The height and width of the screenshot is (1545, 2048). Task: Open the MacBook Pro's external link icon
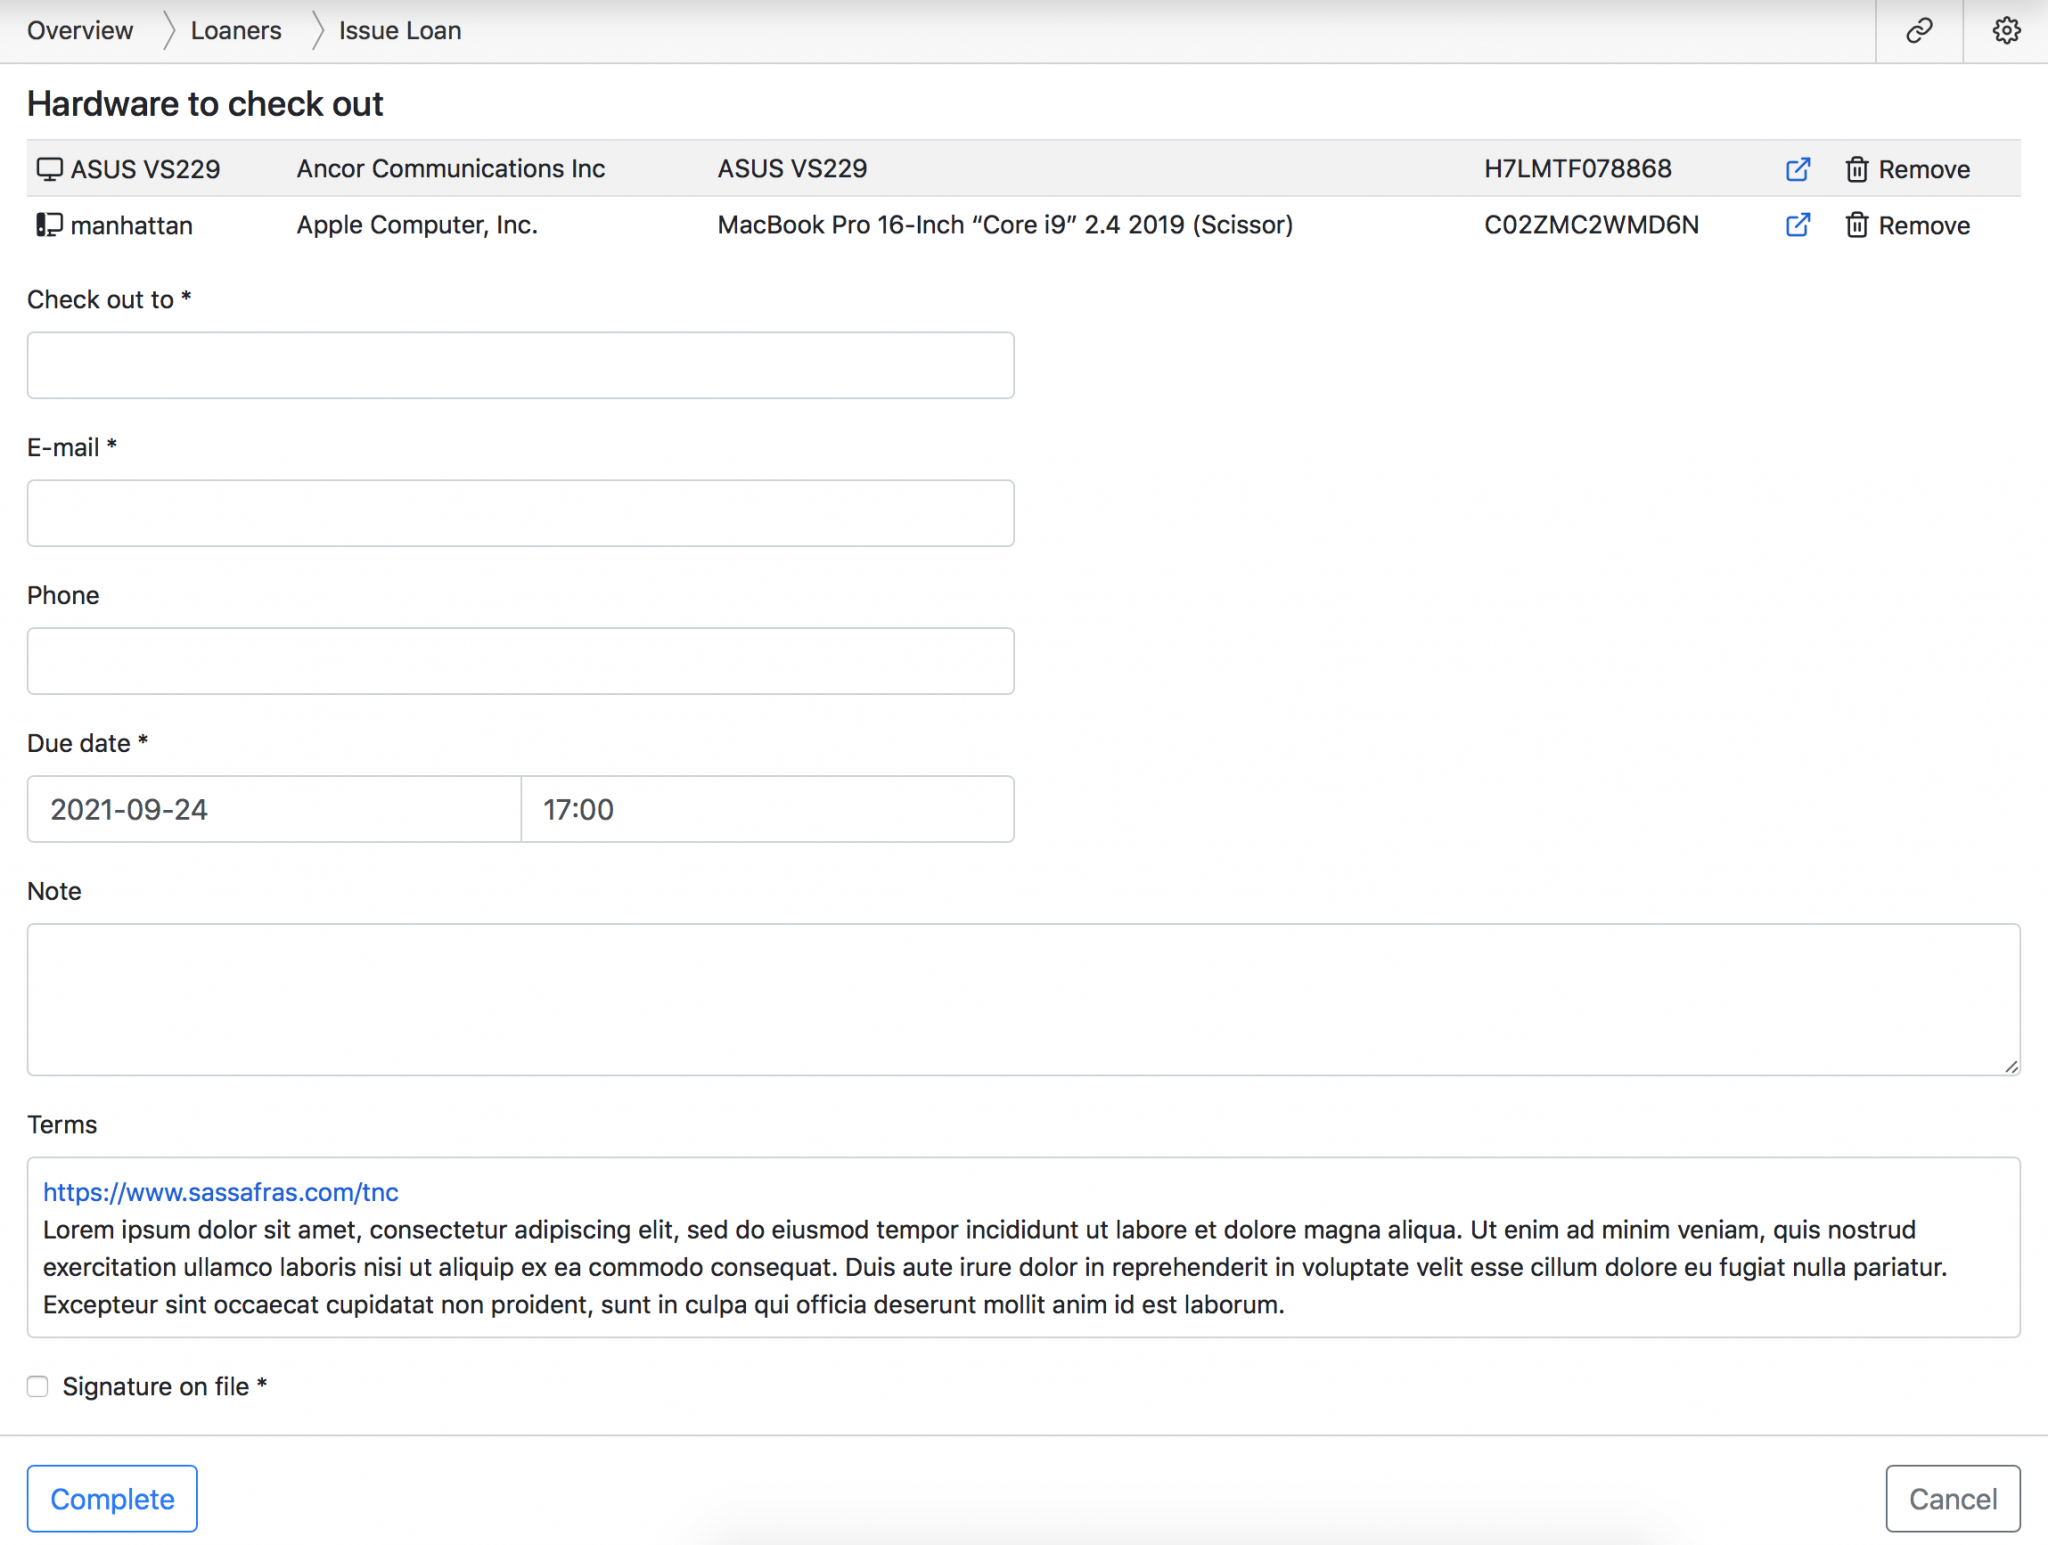[1797, 226]
